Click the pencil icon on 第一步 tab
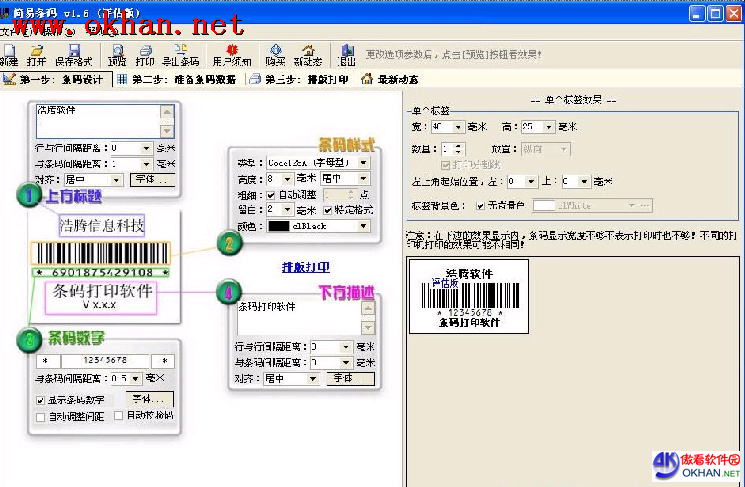 (9, 79)
